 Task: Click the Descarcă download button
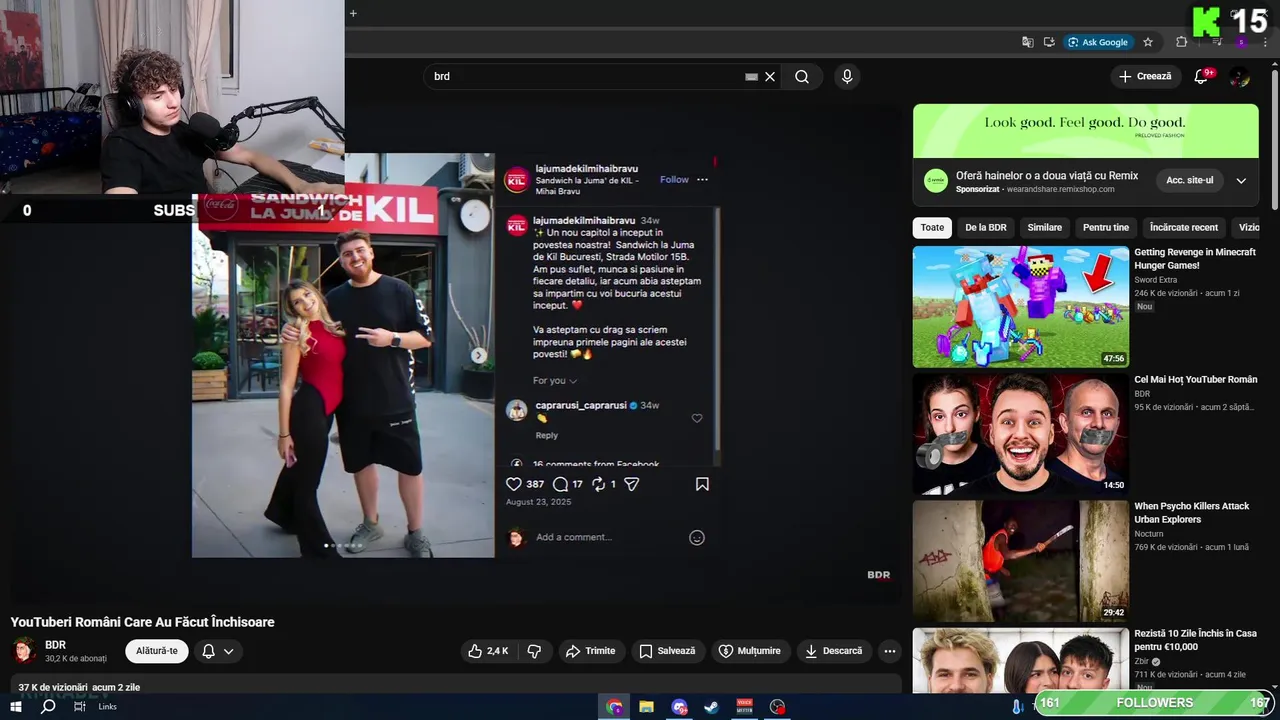coord(833,651)
